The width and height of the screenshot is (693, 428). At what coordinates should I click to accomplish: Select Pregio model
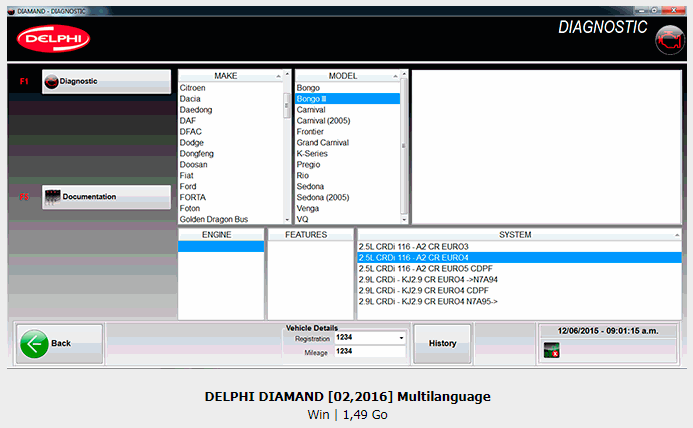[347, 164]
